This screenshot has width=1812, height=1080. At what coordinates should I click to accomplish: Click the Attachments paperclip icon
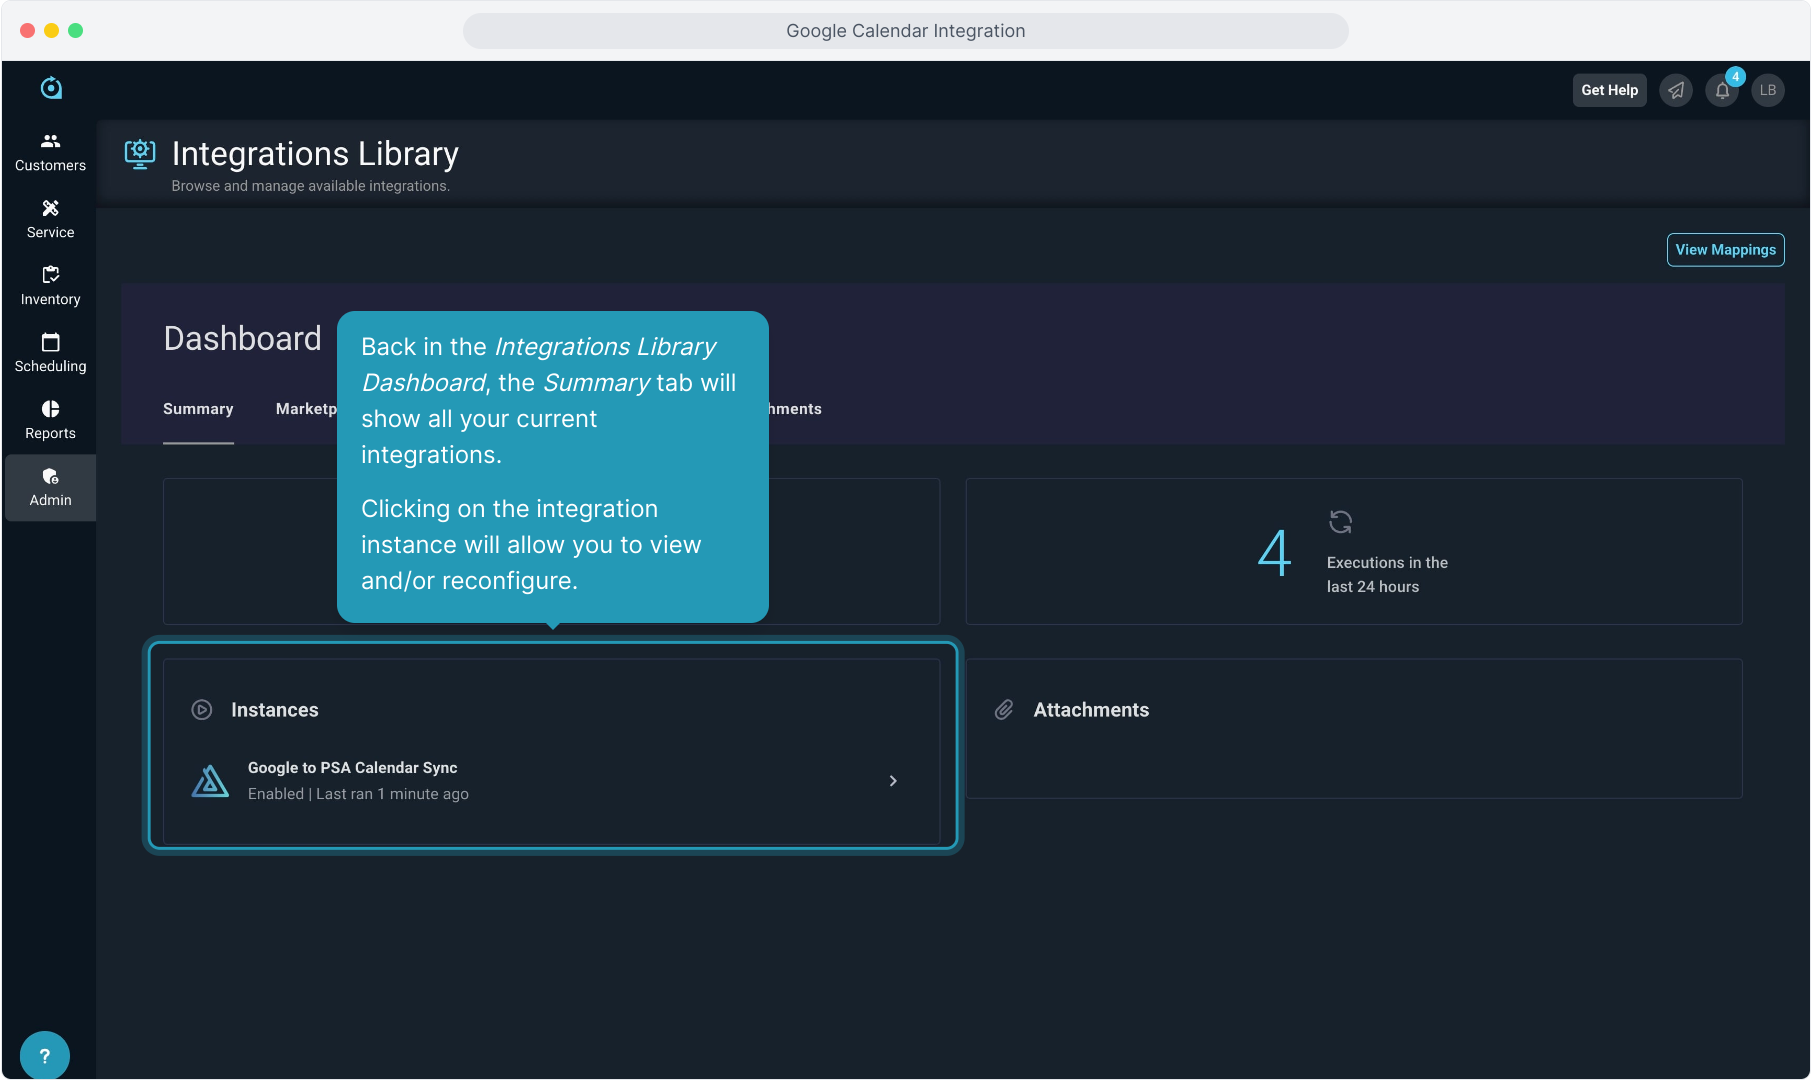coord(1004,710)
